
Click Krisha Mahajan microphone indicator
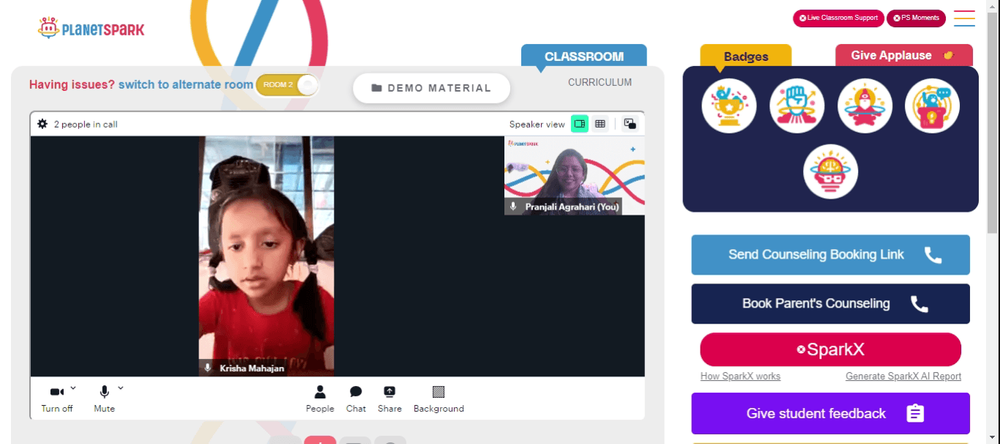(x=207, y=368)
